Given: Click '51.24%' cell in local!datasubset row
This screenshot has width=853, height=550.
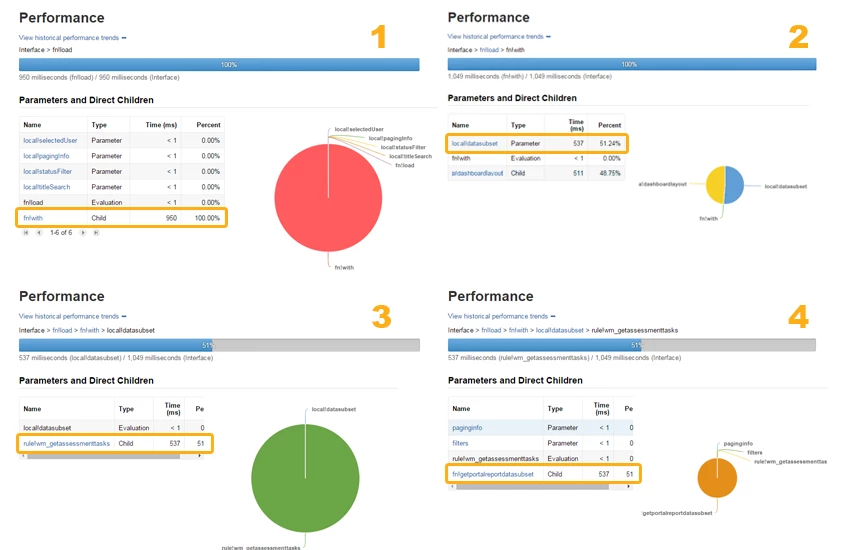Looking at the screenshot, I should coord(610,144).
